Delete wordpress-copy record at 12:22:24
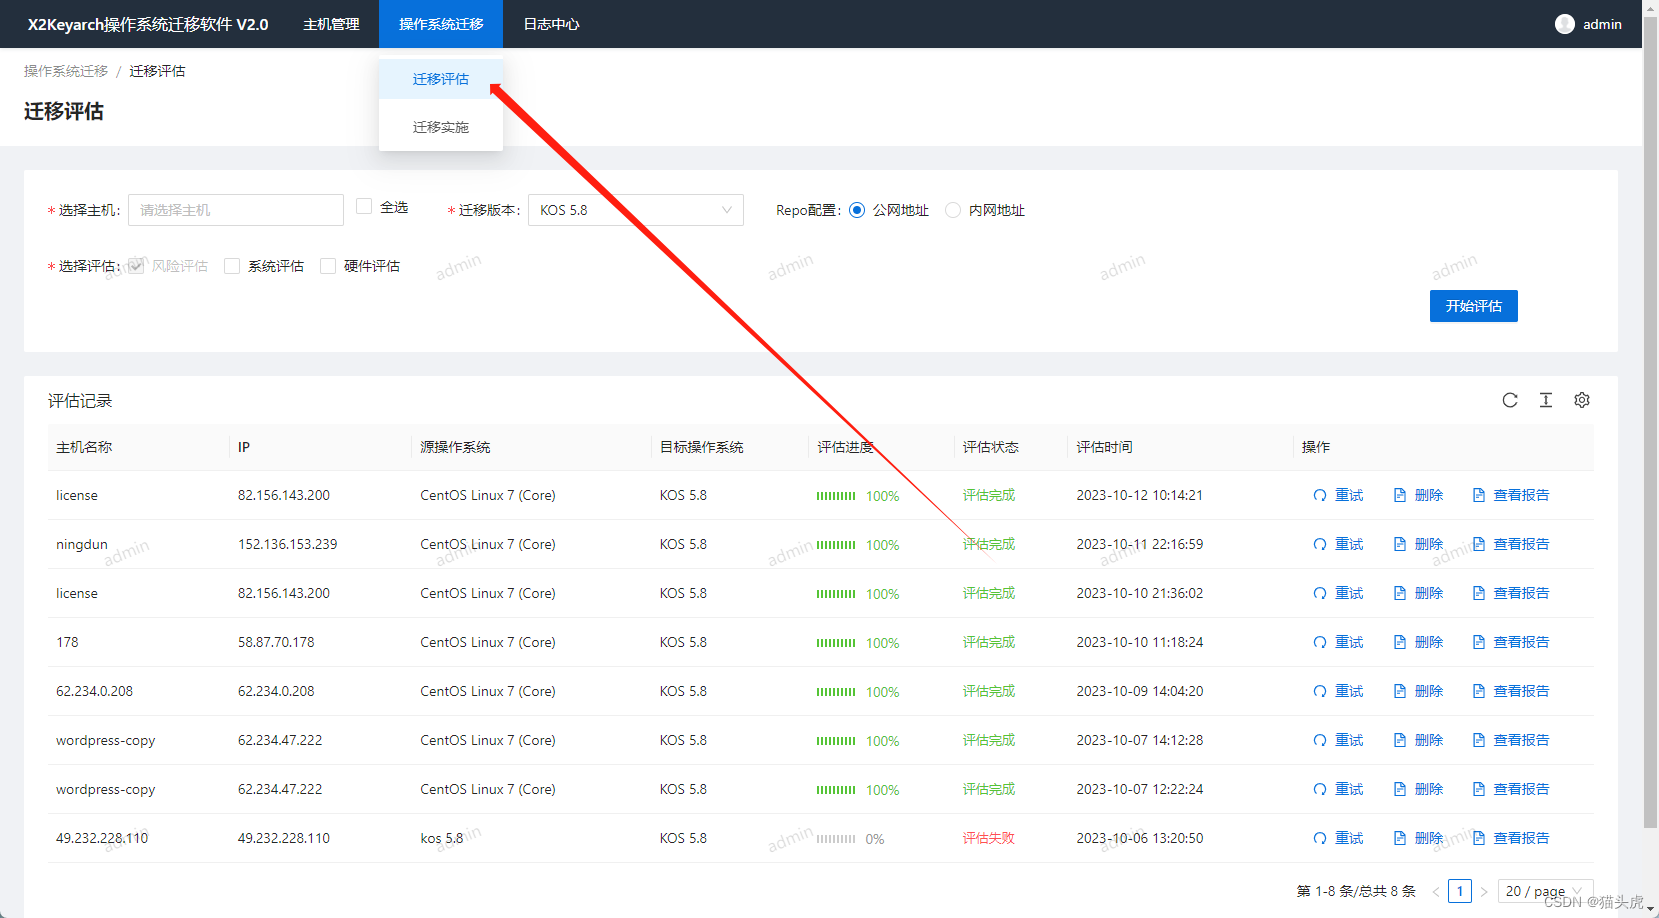This screenshot has height=918, width=1659. click(1418, 789)
